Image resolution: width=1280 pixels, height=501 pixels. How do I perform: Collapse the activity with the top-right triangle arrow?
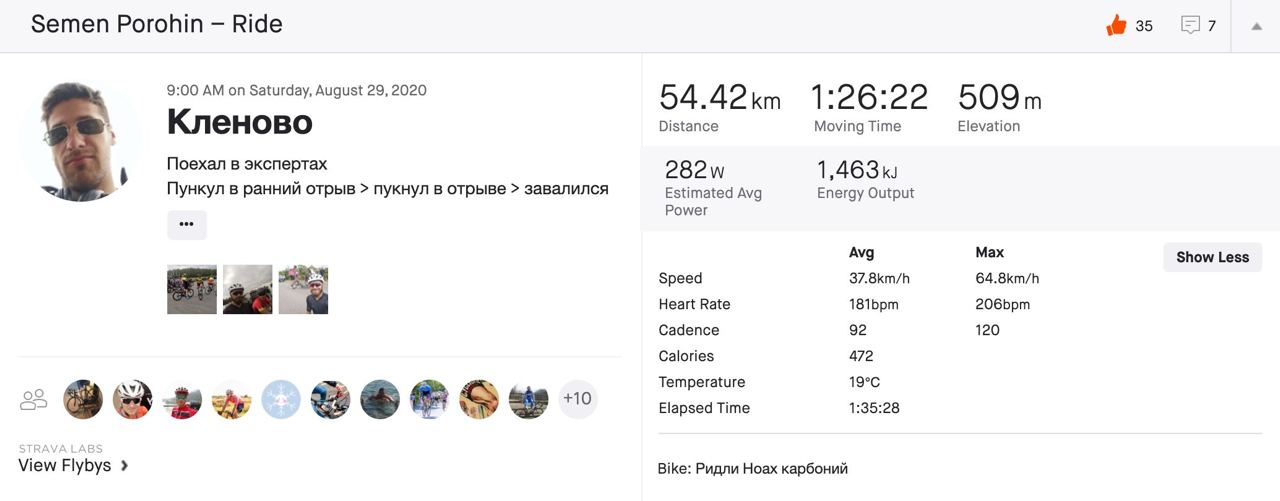[x=1257, y=26]
